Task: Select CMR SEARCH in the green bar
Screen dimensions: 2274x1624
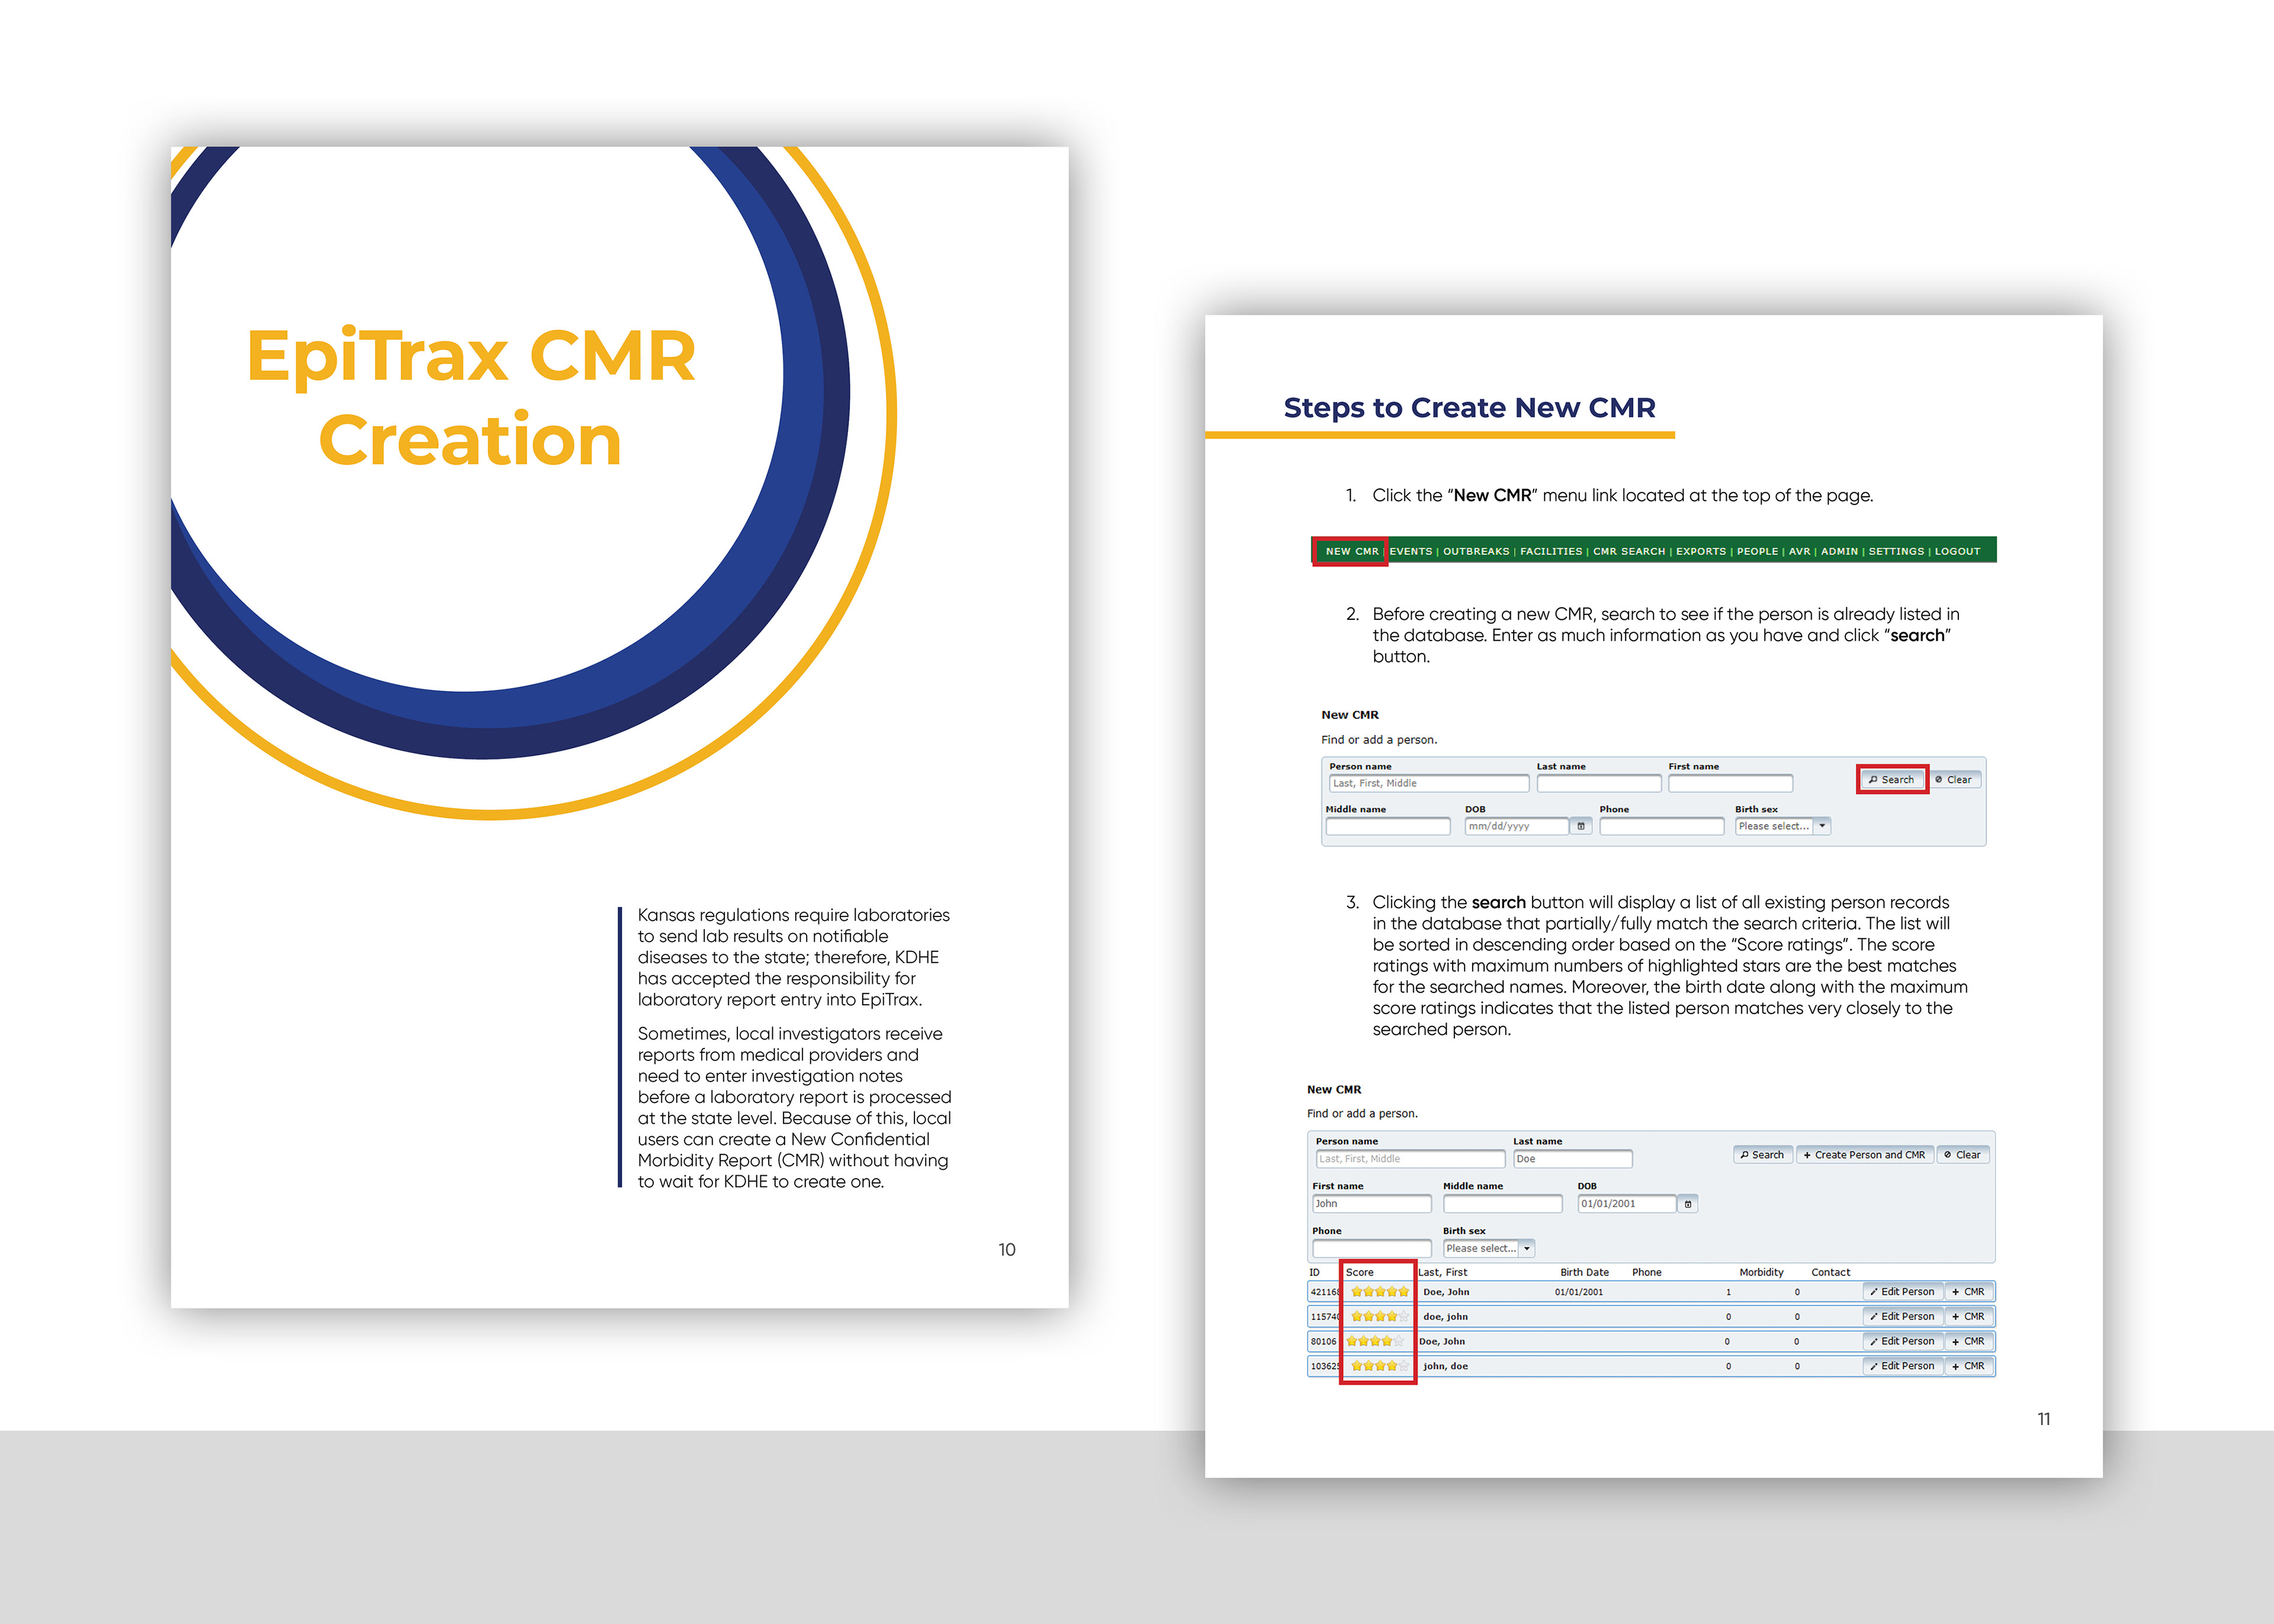Action: tap(1629, 551)
